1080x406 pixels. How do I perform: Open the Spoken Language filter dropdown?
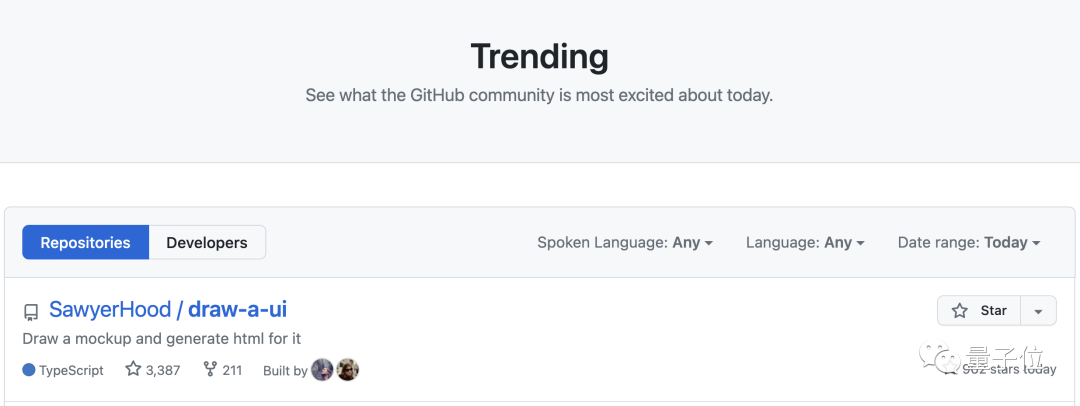(x=625, y=243)
